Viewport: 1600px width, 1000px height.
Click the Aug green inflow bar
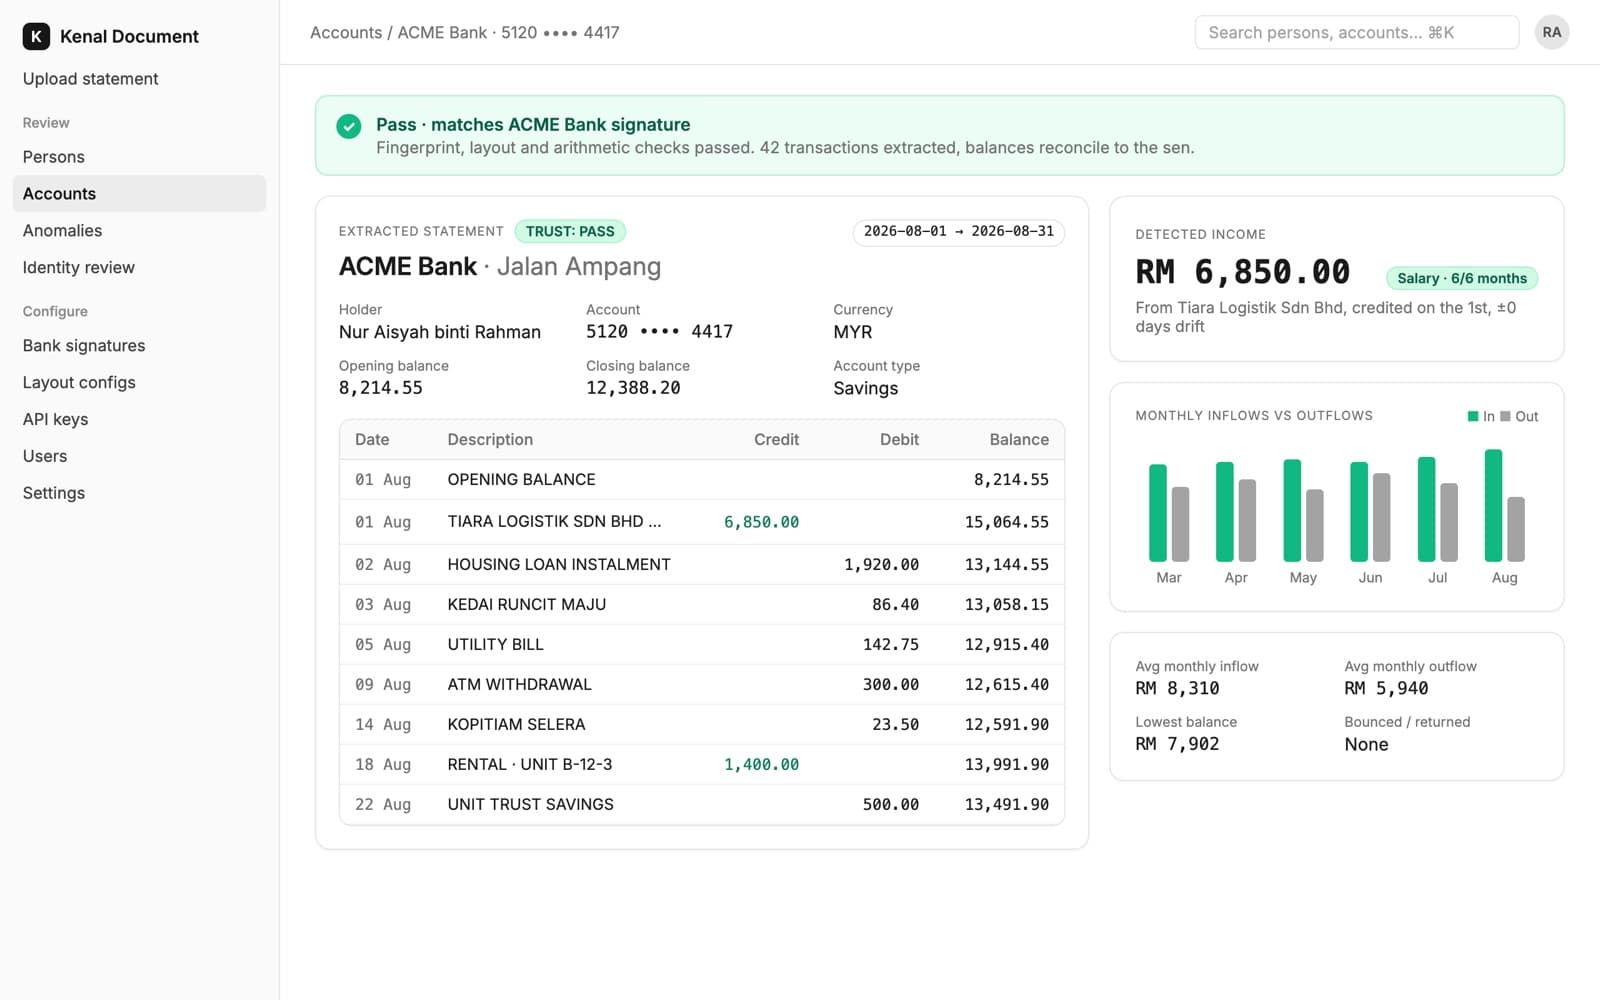coord(1493,506)
